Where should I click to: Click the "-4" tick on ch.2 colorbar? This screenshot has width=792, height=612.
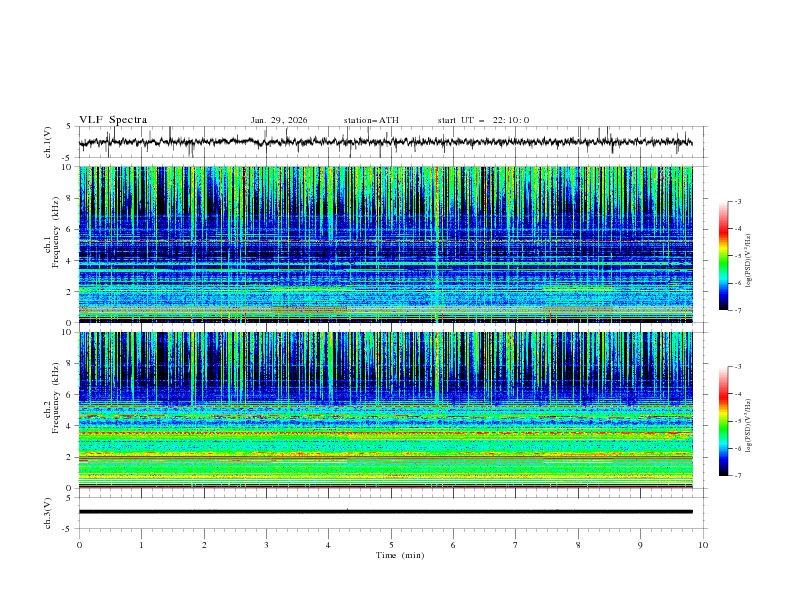coord(738,394)
